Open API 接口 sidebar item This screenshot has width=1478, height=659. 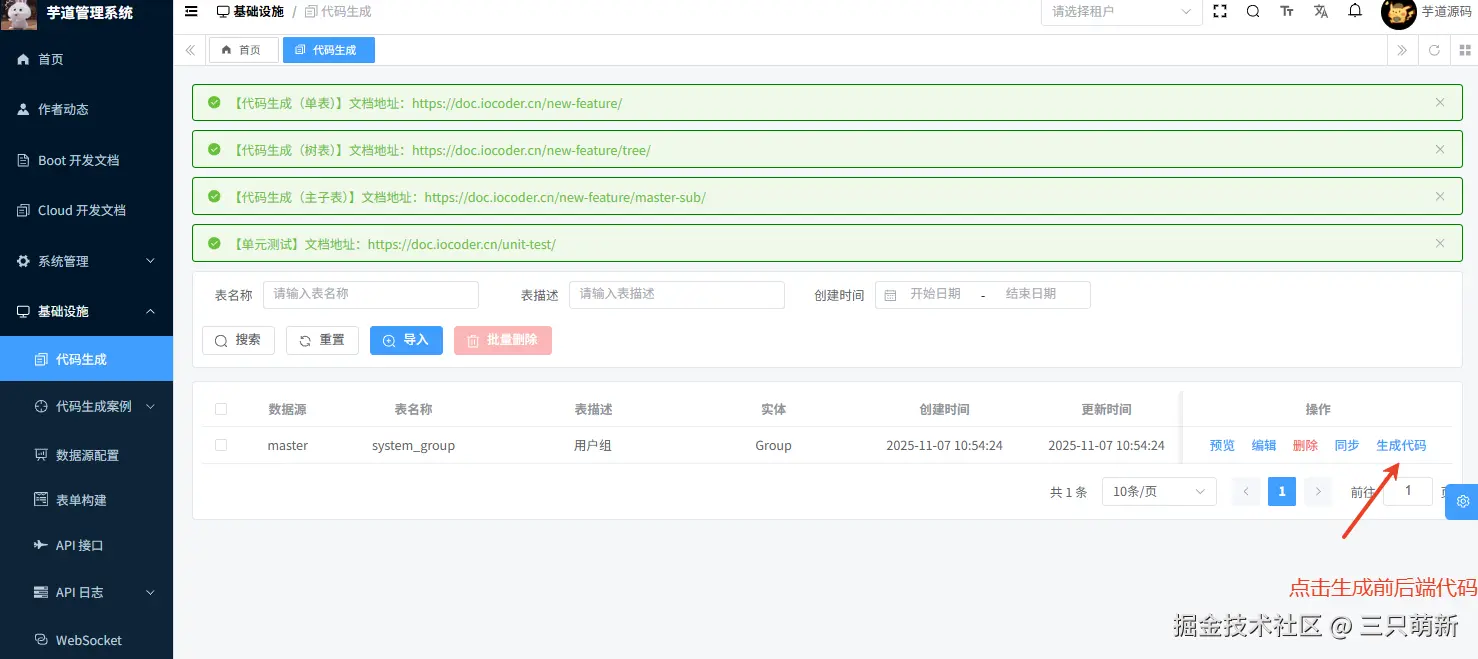point(86,545)
